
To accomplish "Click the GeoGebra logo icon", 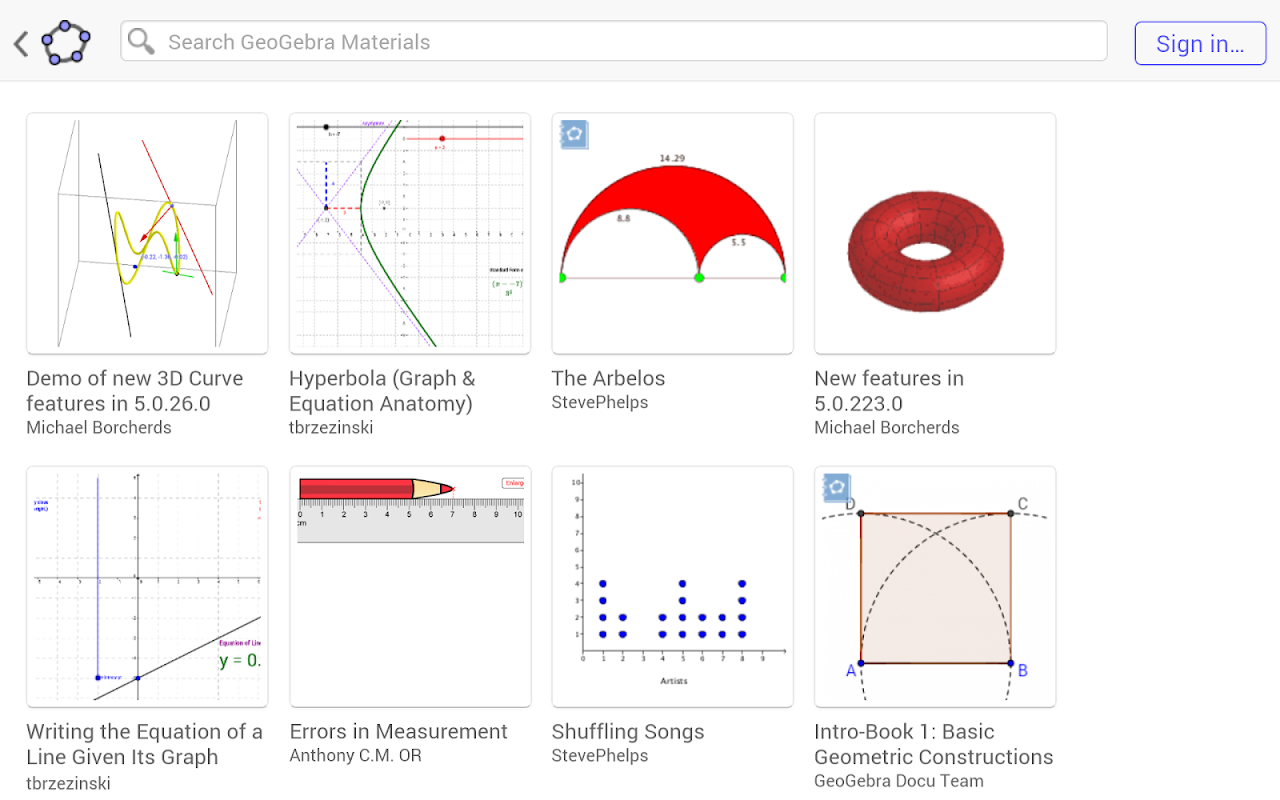I will [x=66, y=43].
